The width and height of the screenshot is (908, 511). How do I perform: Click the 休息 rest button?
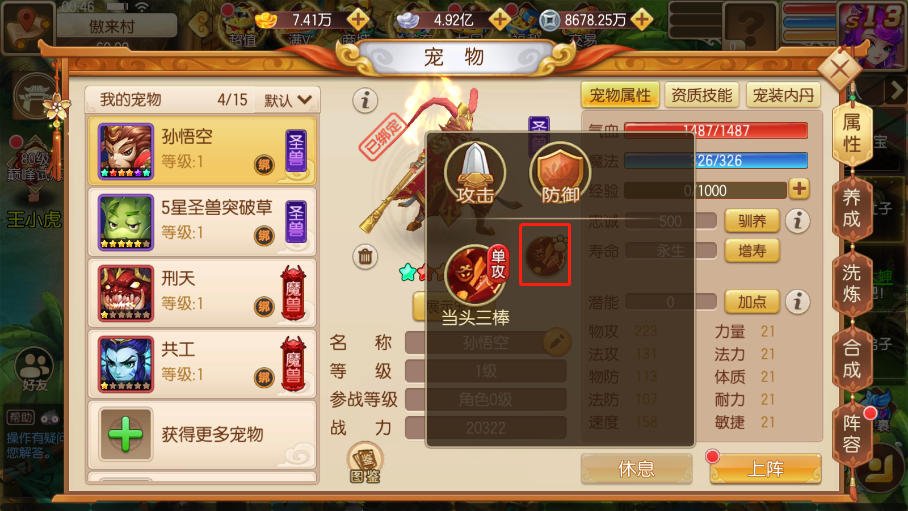(x=636, y=468)
